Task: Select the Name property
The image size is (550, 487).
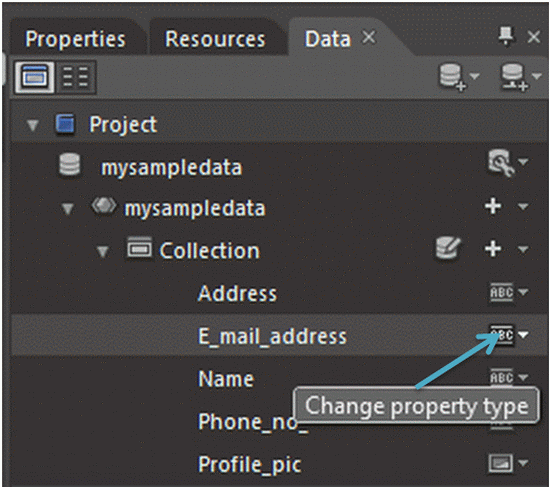Action: point(226,379)
